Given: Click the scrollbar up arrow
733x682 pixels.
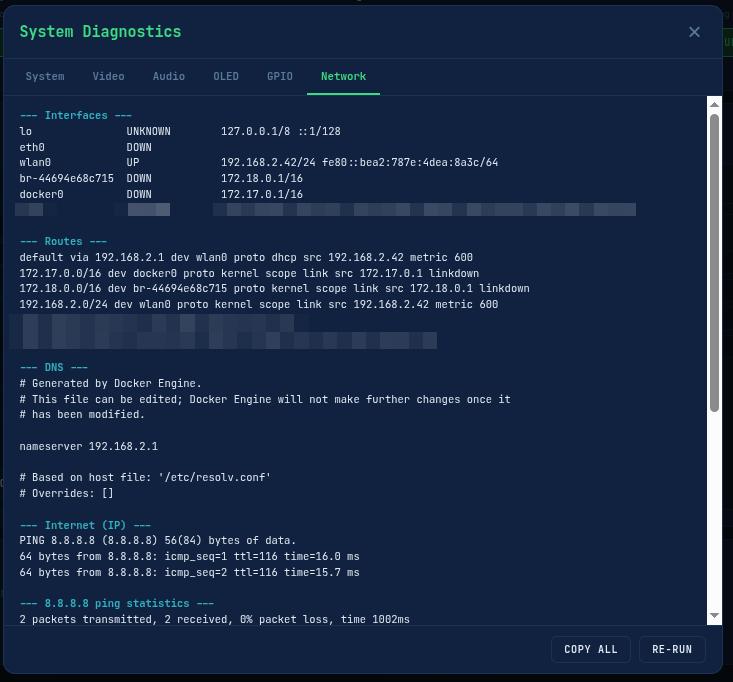Looking at the screenshot, I should pos(714,104).
